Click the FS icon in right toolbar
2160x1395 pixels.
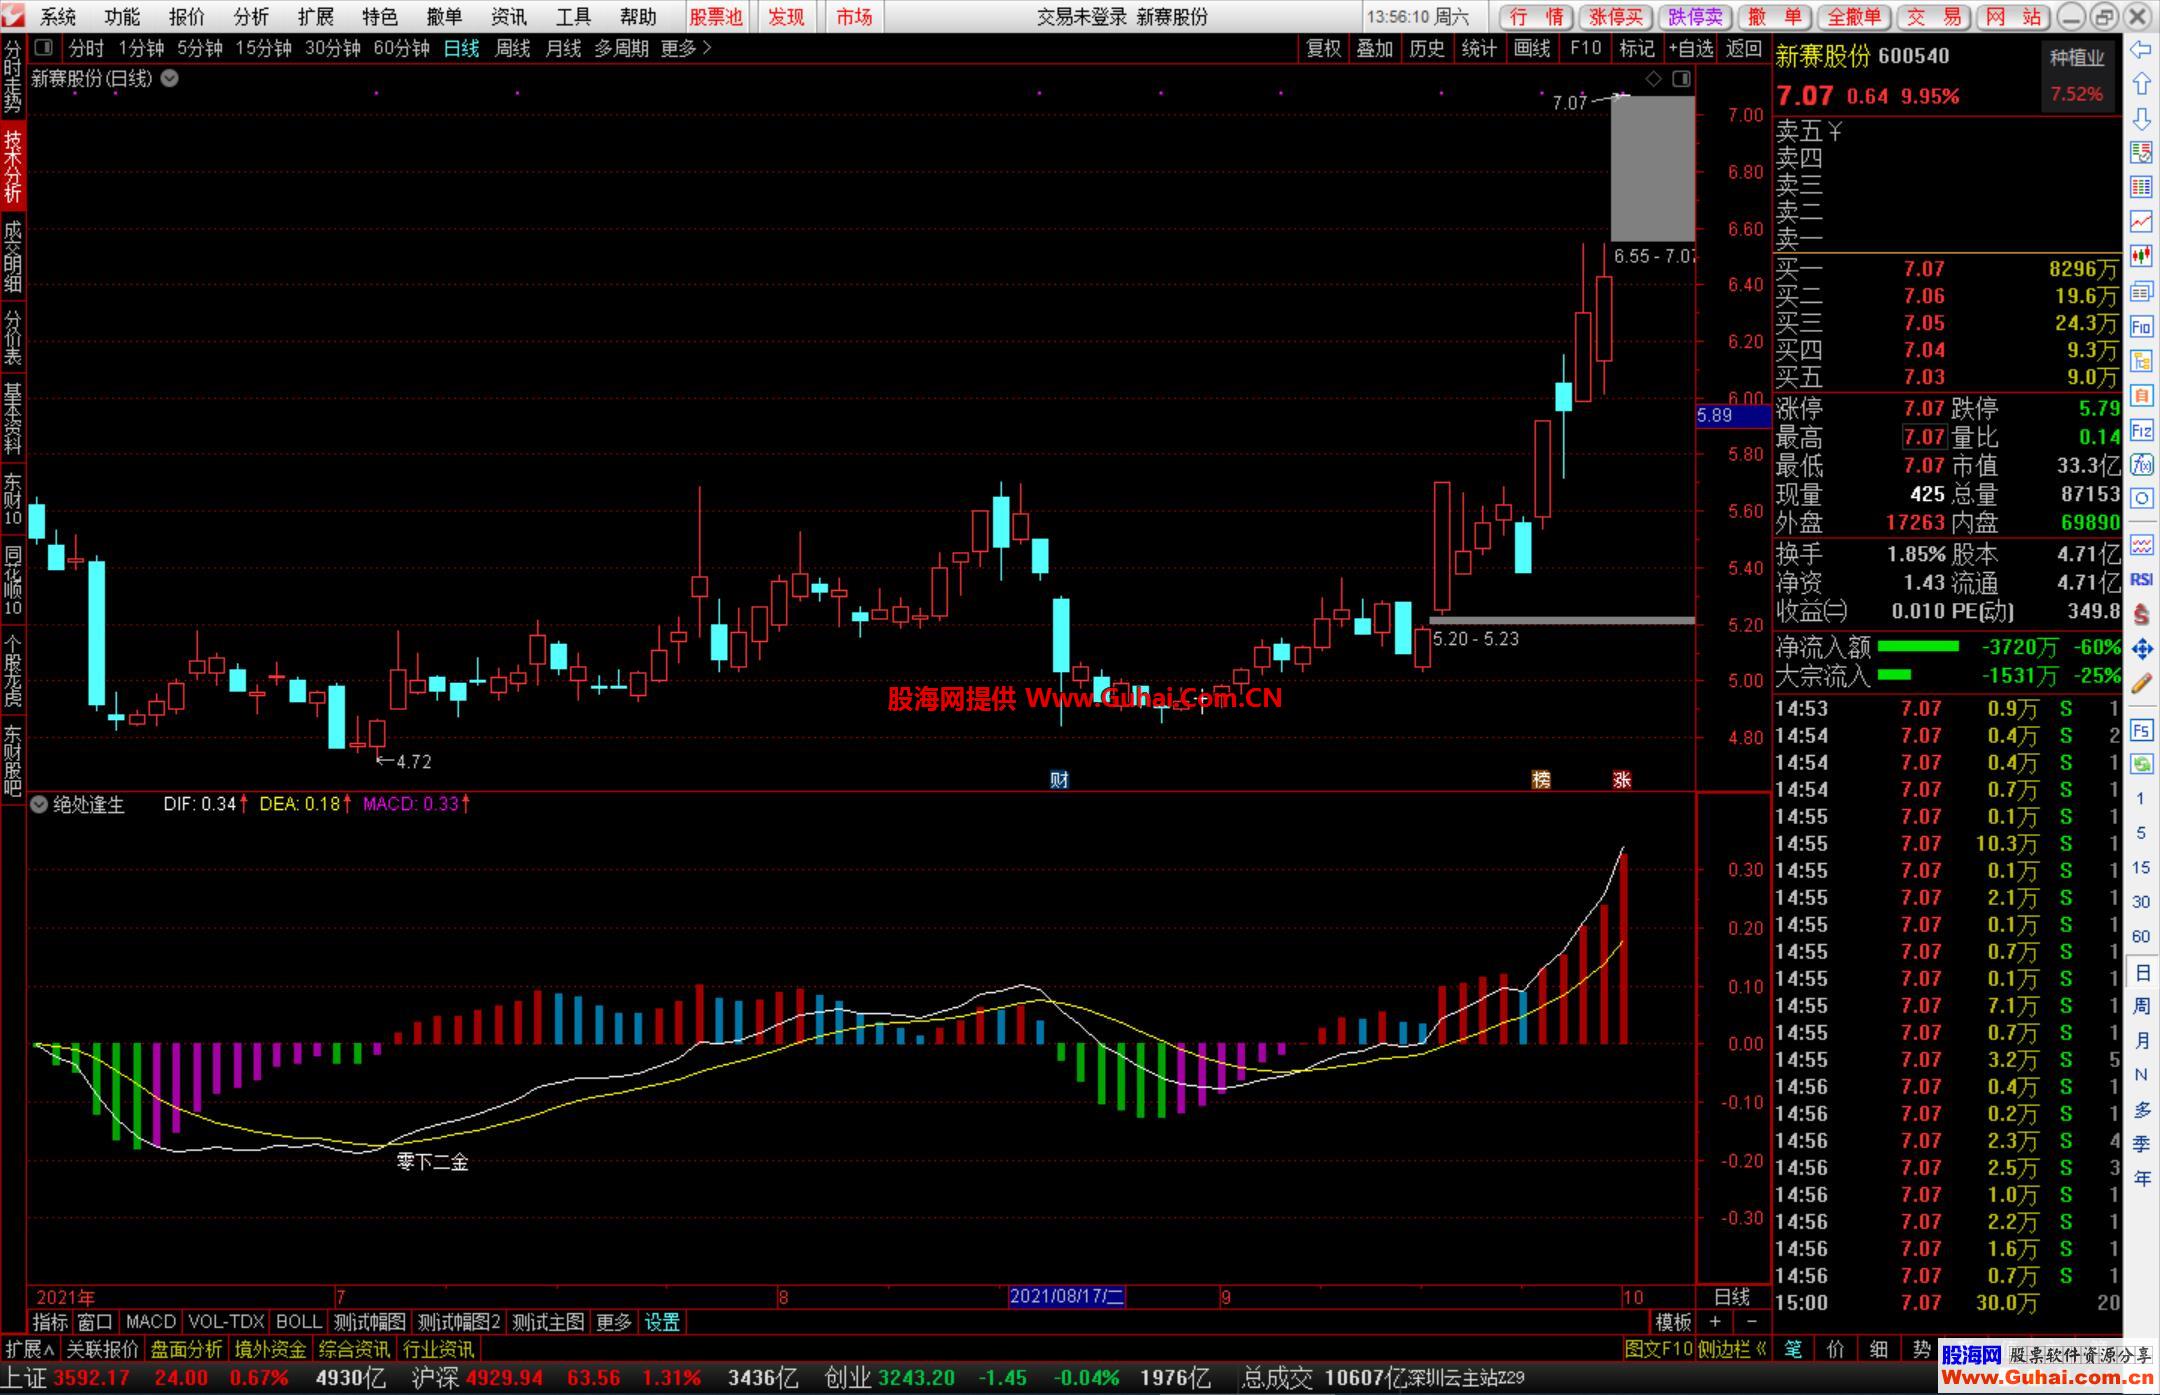tap(2141, 730)
